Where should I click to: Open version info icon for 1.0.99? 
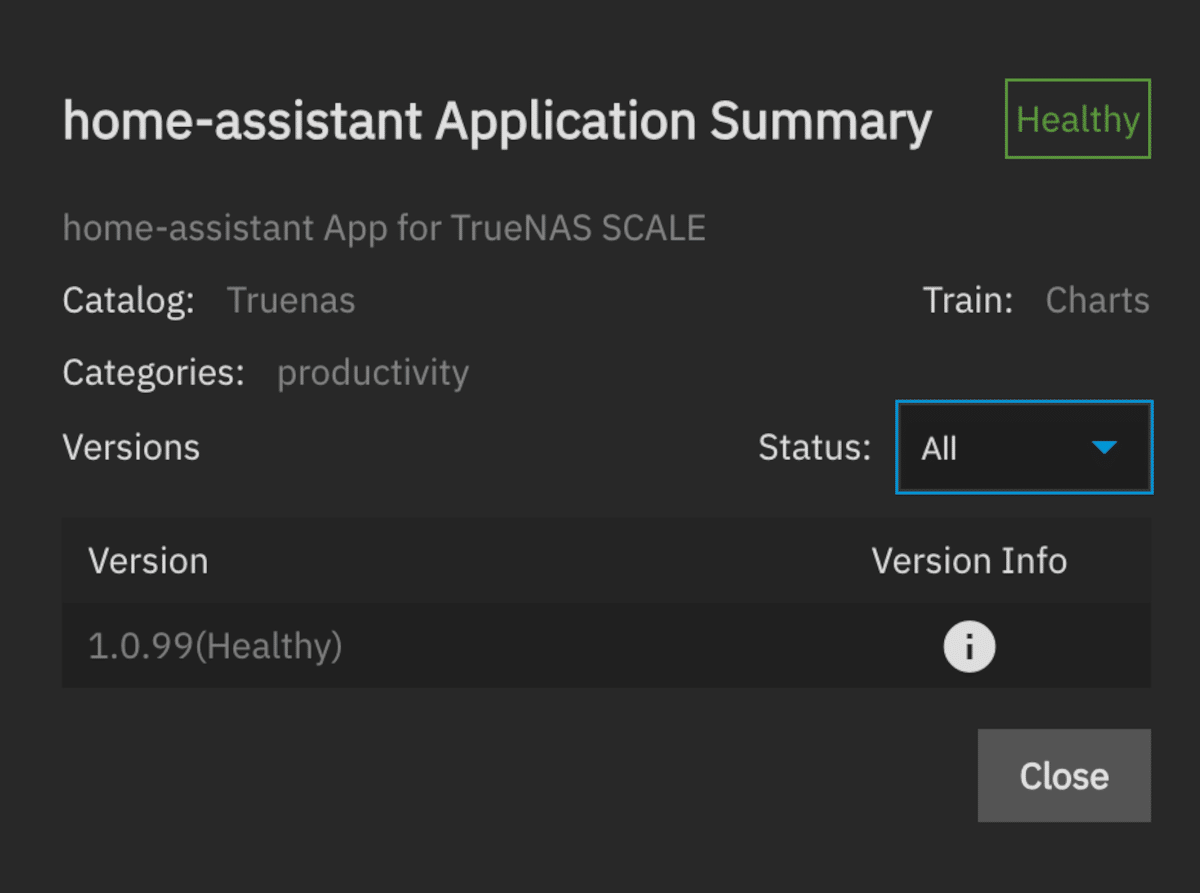[x=969, y=647]
